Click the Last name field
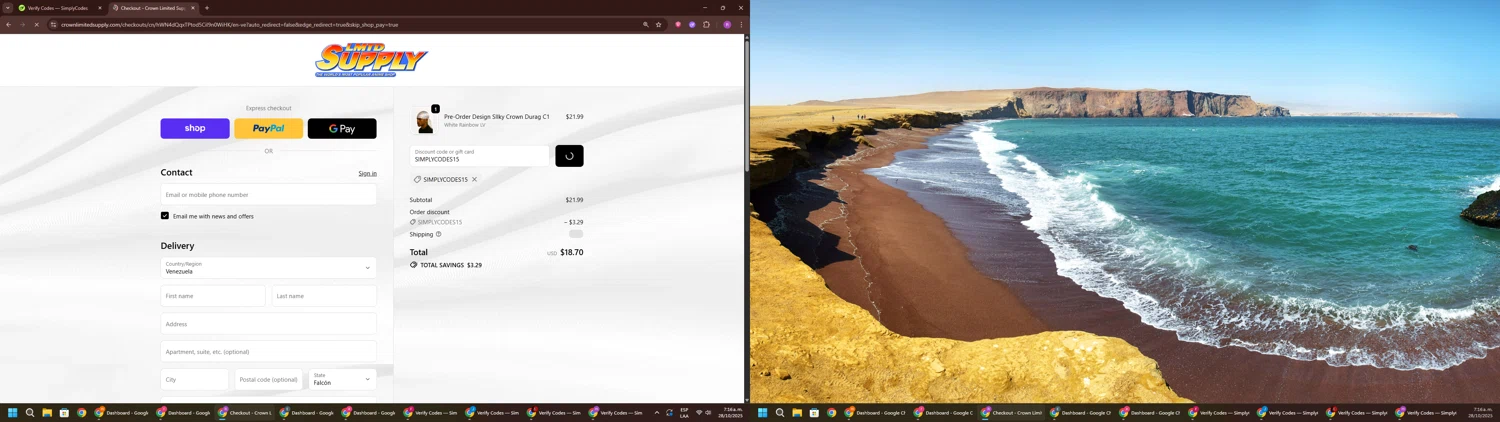The width and height of the screenshot is (1500, 422). (324, 296)
